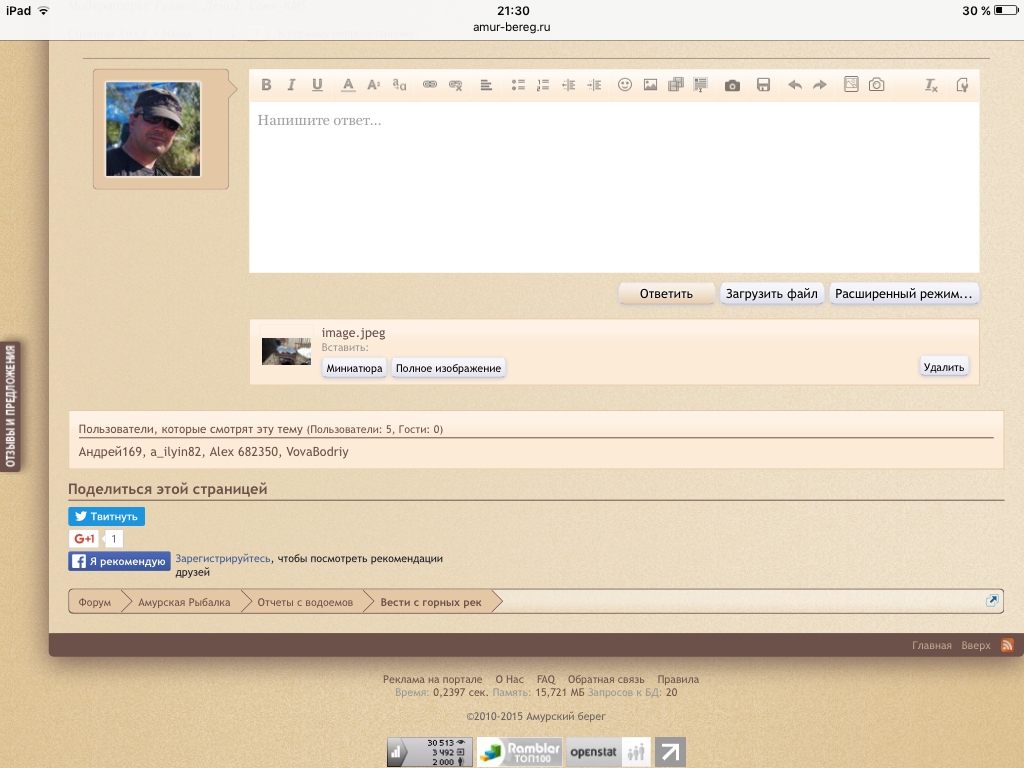Click the save draft floppy icon
This screenshot has width=1024, height=768.
click(x=763, y=85)
